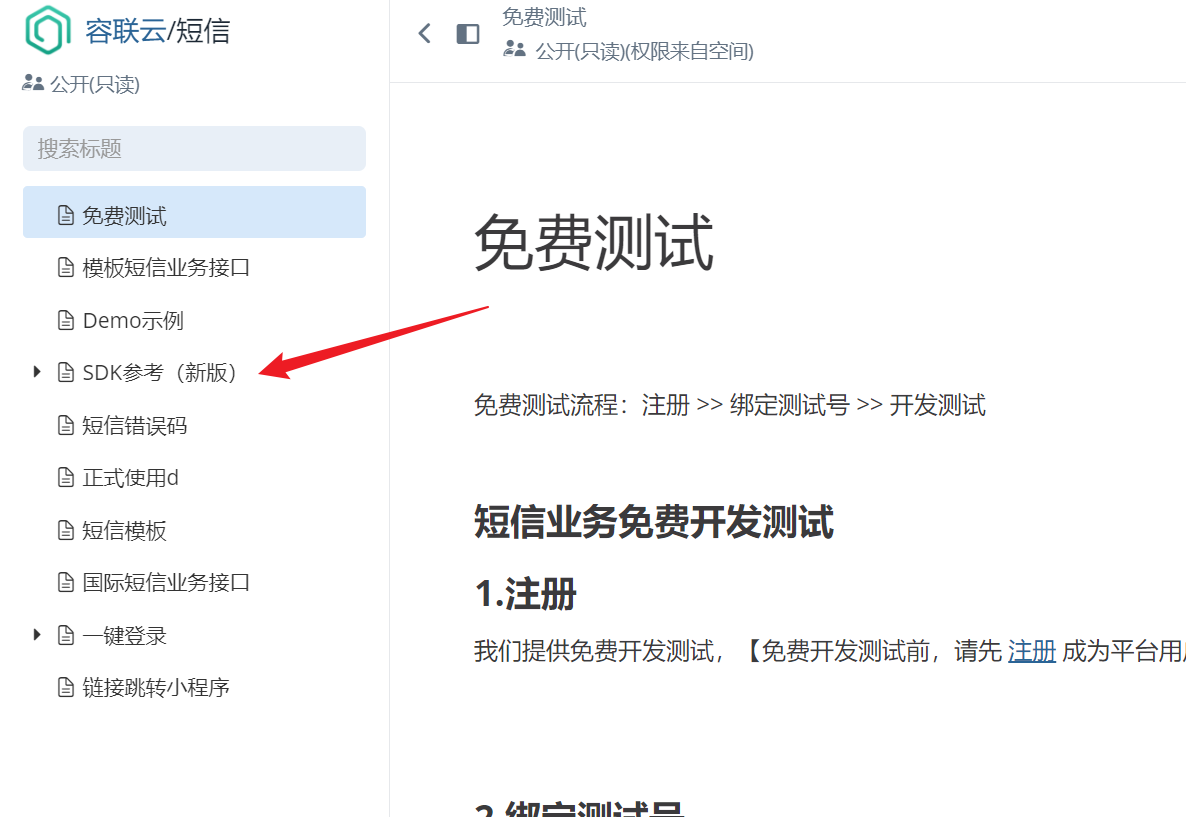Click the document icon next to 正式使用d

tap(66, 477)
